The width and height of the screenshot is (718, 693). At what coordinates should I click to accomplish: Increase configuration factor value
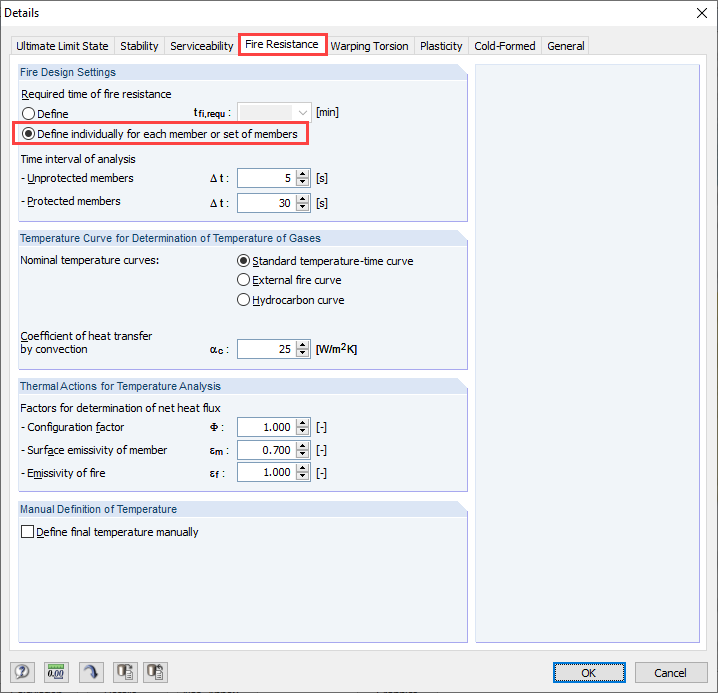[302, 423]
